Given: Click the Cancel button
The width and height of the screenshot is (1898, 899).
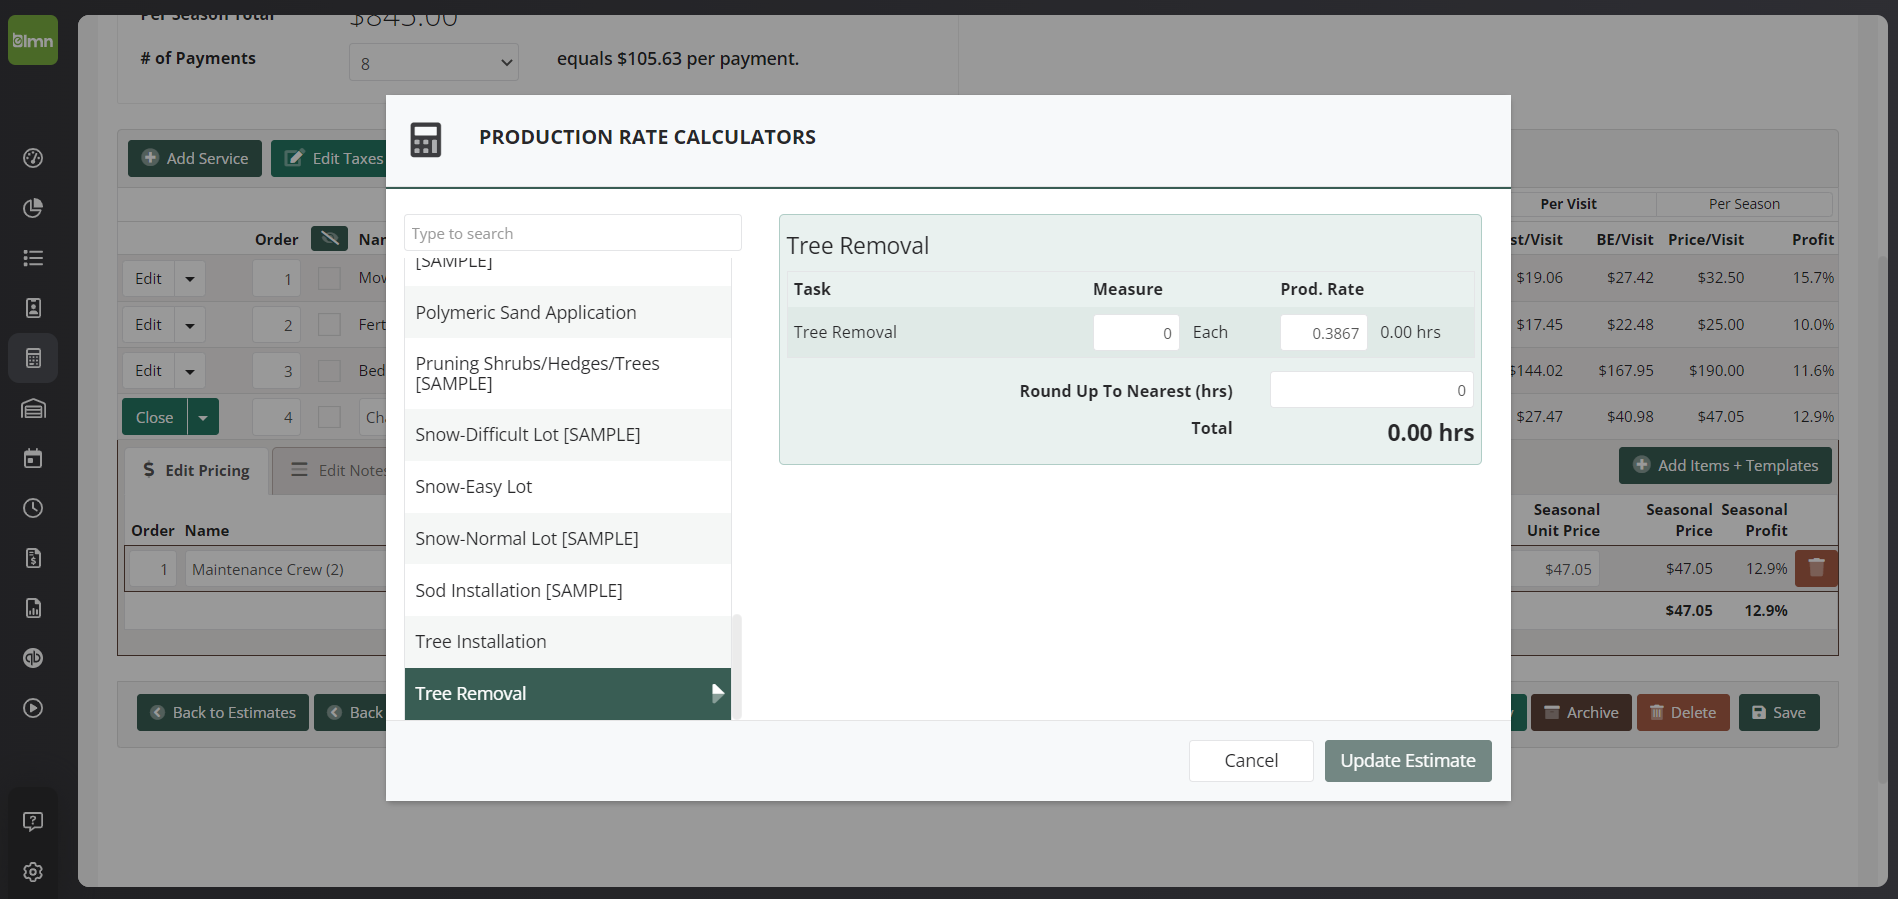Looking at the screenshot, I should click(x=1251, y=760).
